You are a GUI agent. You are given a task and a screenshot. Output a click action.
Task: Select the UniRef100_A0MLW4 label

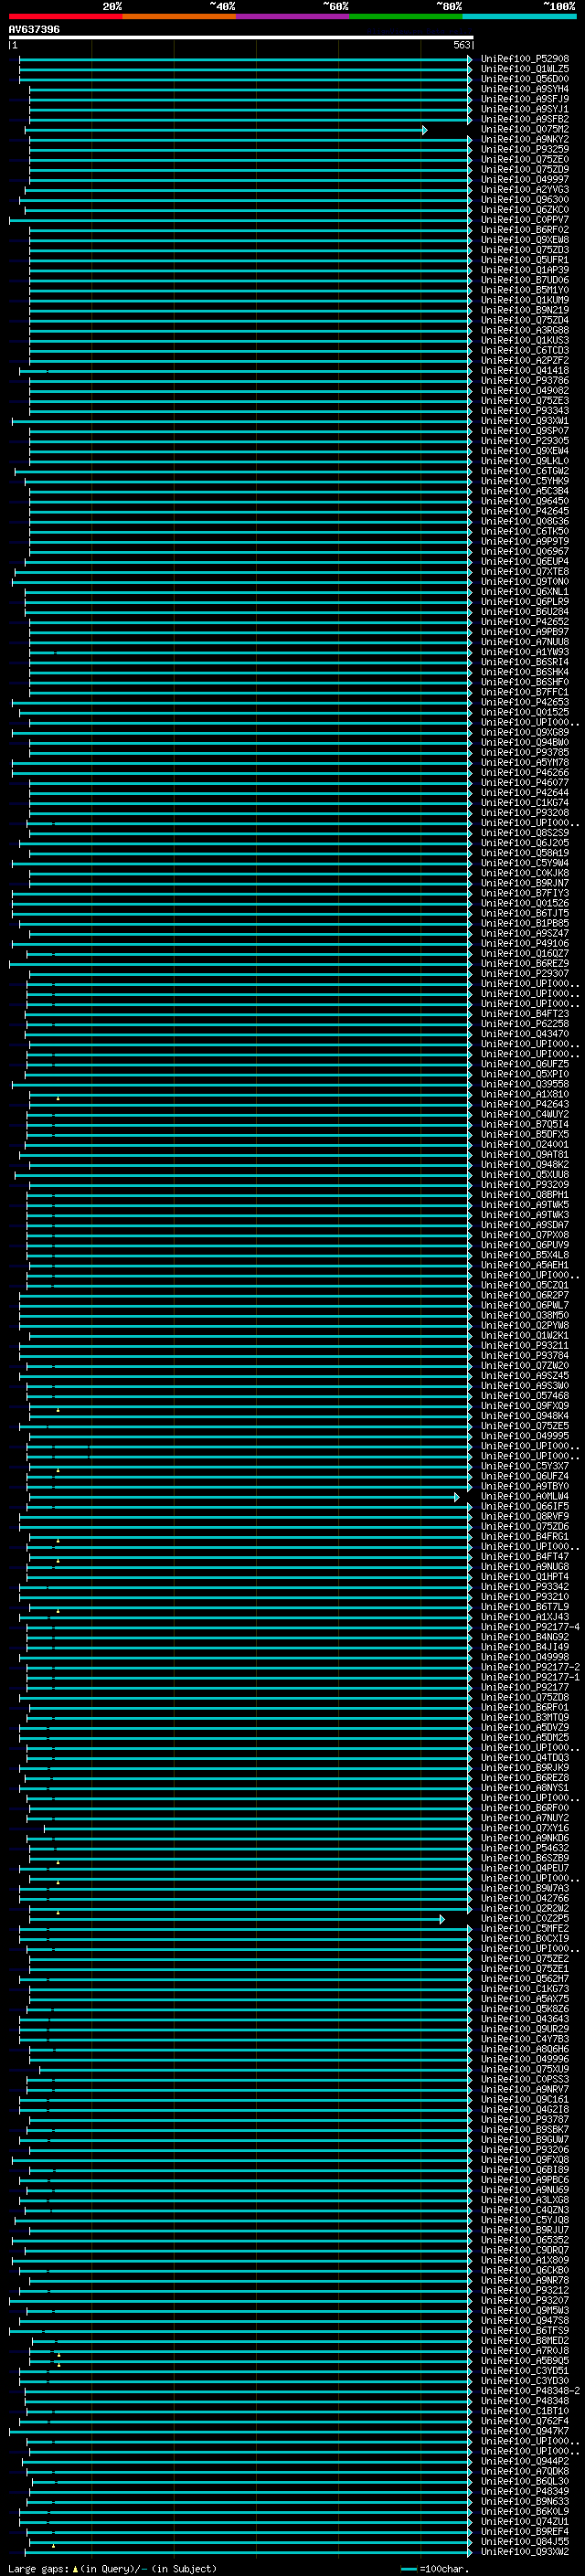pos(524,1496)
